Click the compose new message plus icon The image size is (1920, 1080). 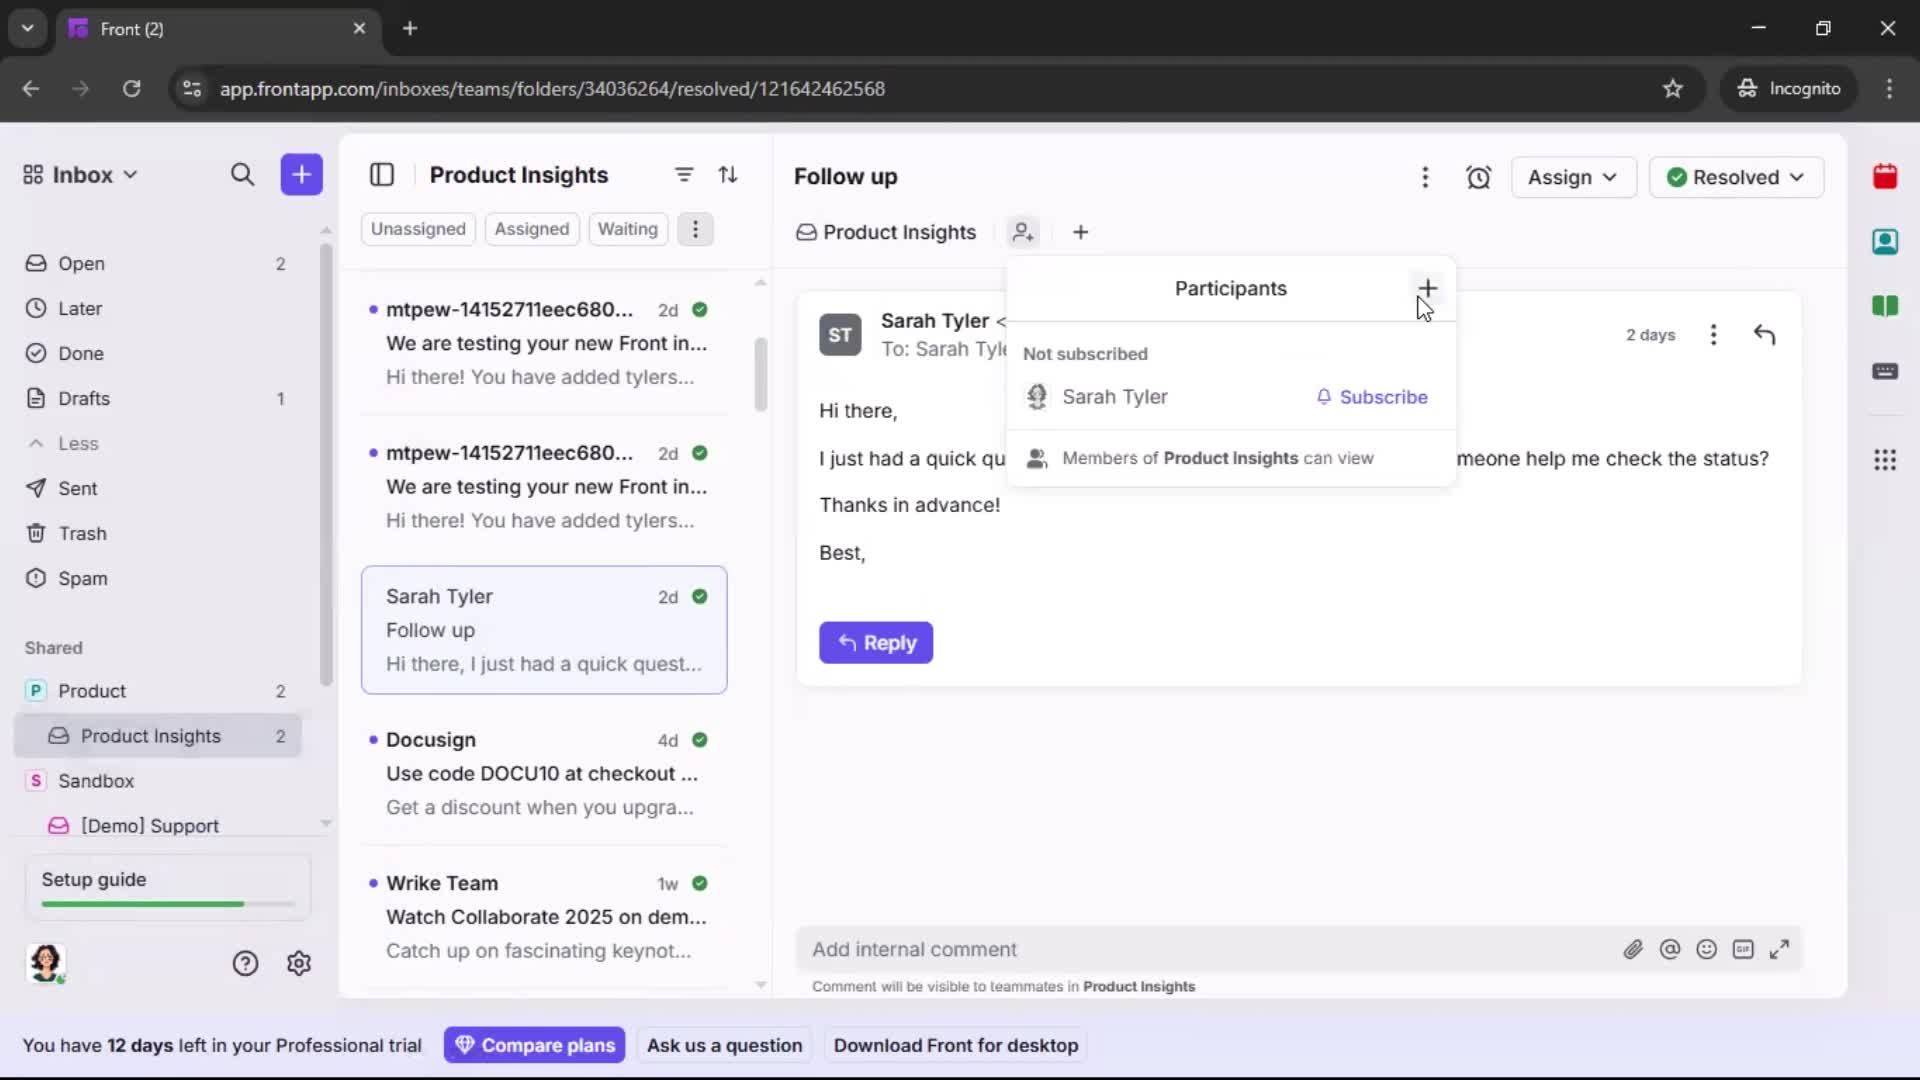tap(301, 174)
